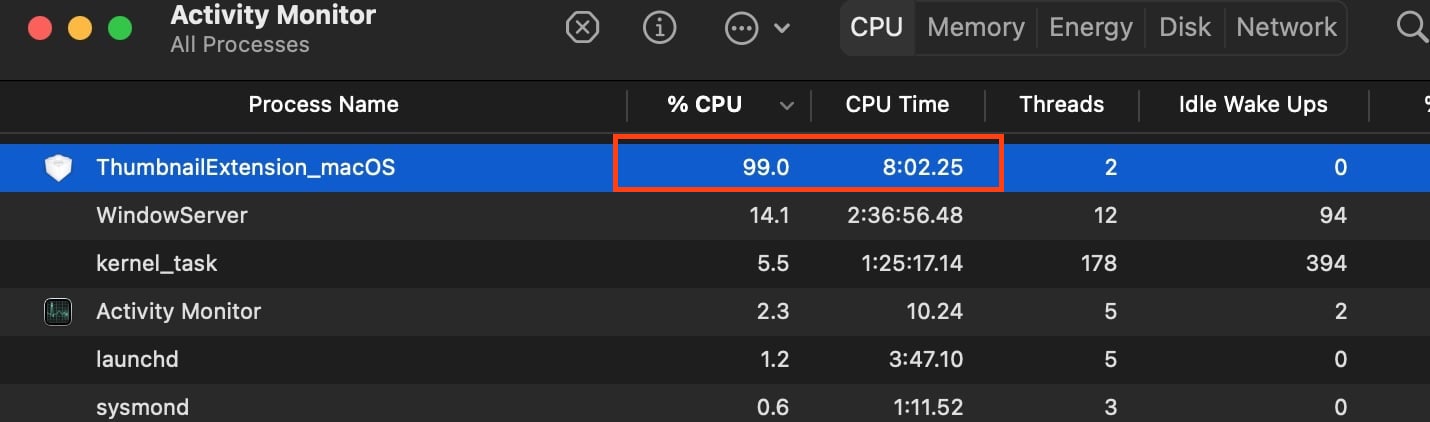Image resolution: width=1430 pixels, height=422 pixels.
Task: Click the ThumbnailExtension_macOS shield icon
Action: (59, 168)
